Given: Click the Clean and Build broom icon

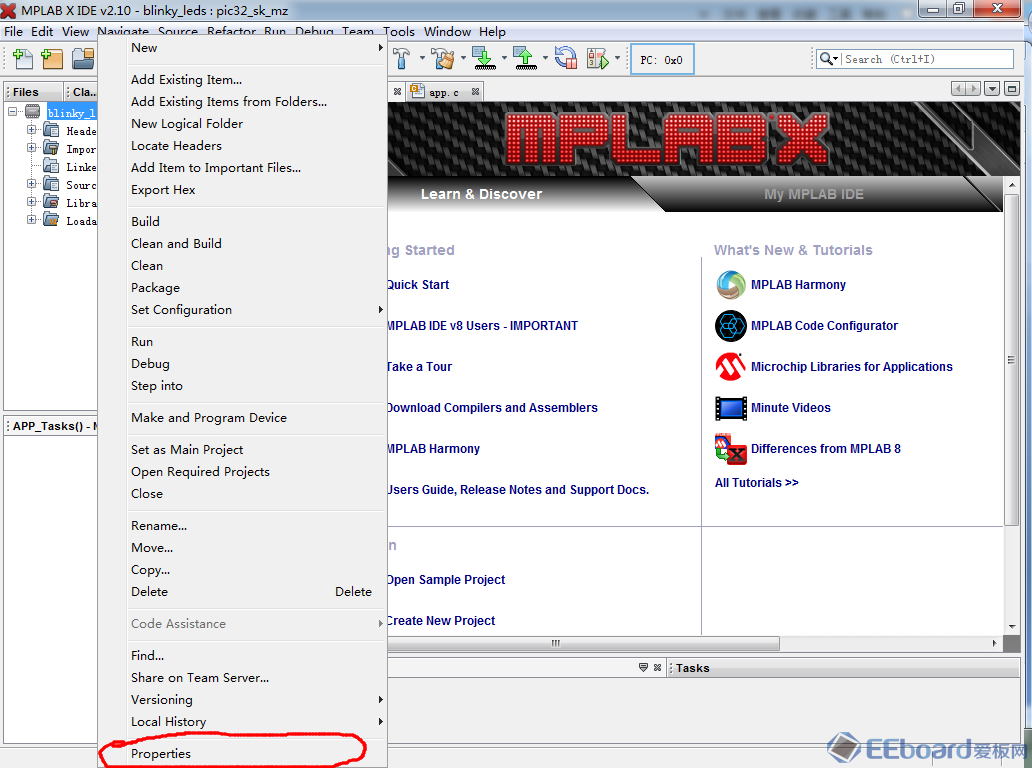Looking at the screenshot, I should click(x=442, y=59).
